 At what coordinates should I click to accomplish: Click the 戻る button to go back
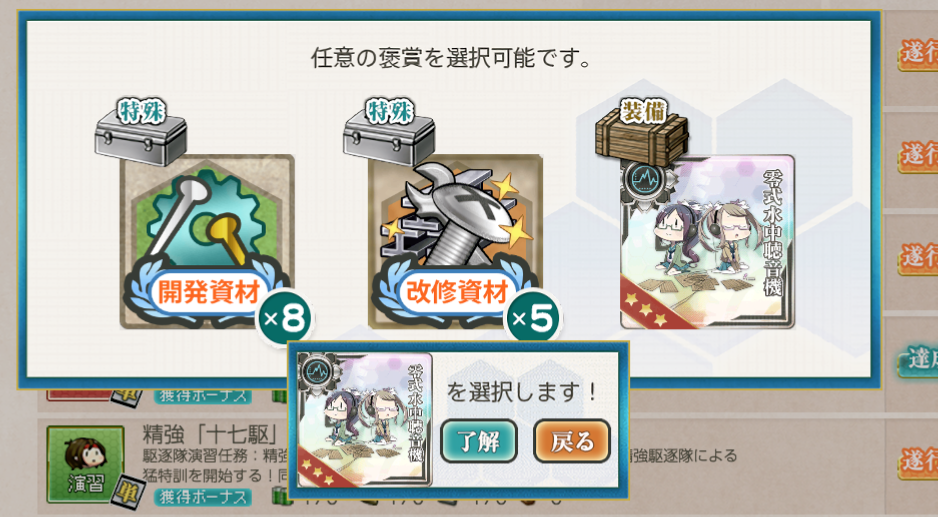coord(572,442)
